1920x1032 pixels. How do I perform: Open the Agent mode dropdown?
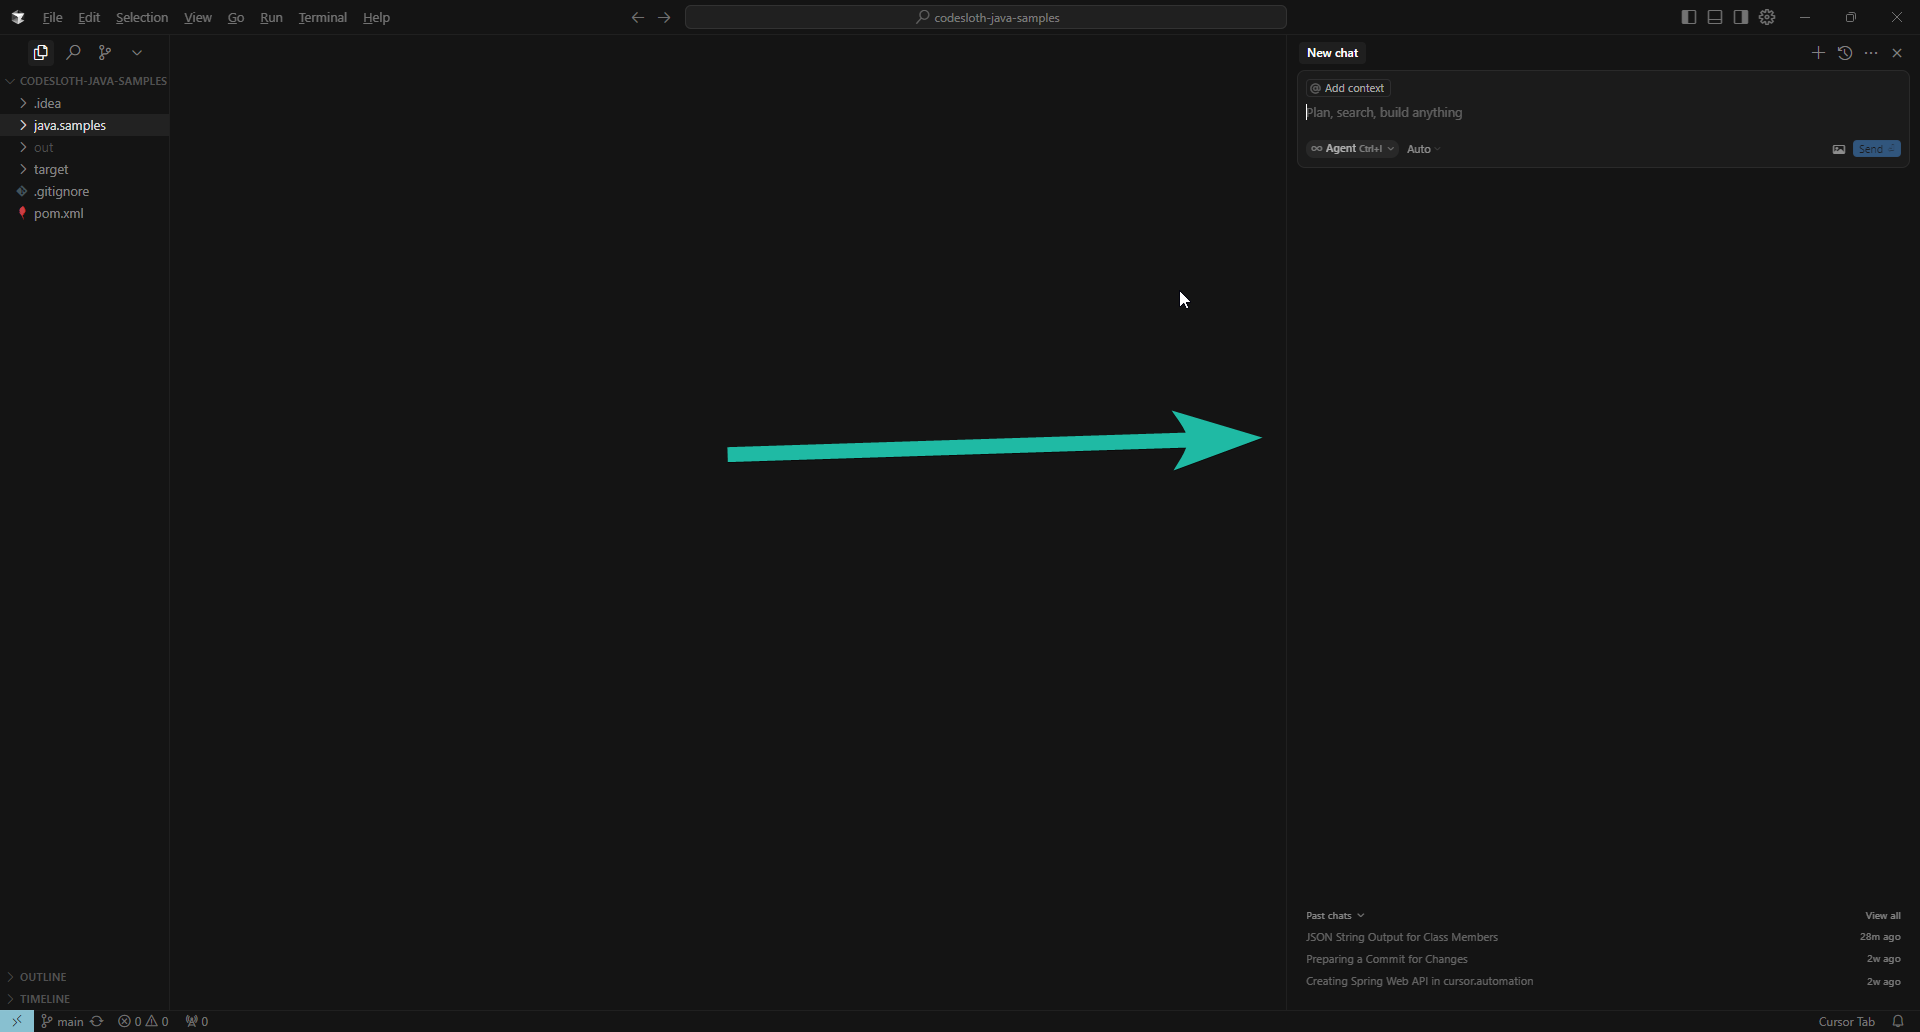click(x=1352, y=149)
